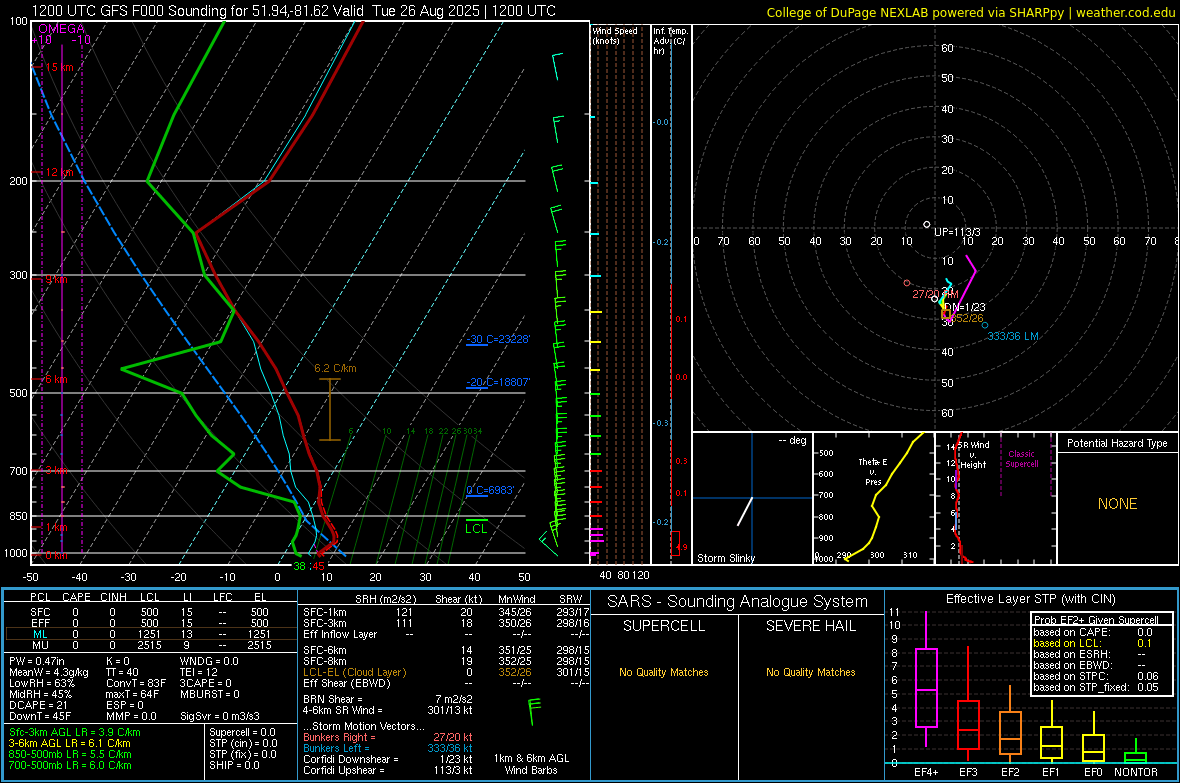
Task: Click the Classic Supercell label
Action: 1021,459
